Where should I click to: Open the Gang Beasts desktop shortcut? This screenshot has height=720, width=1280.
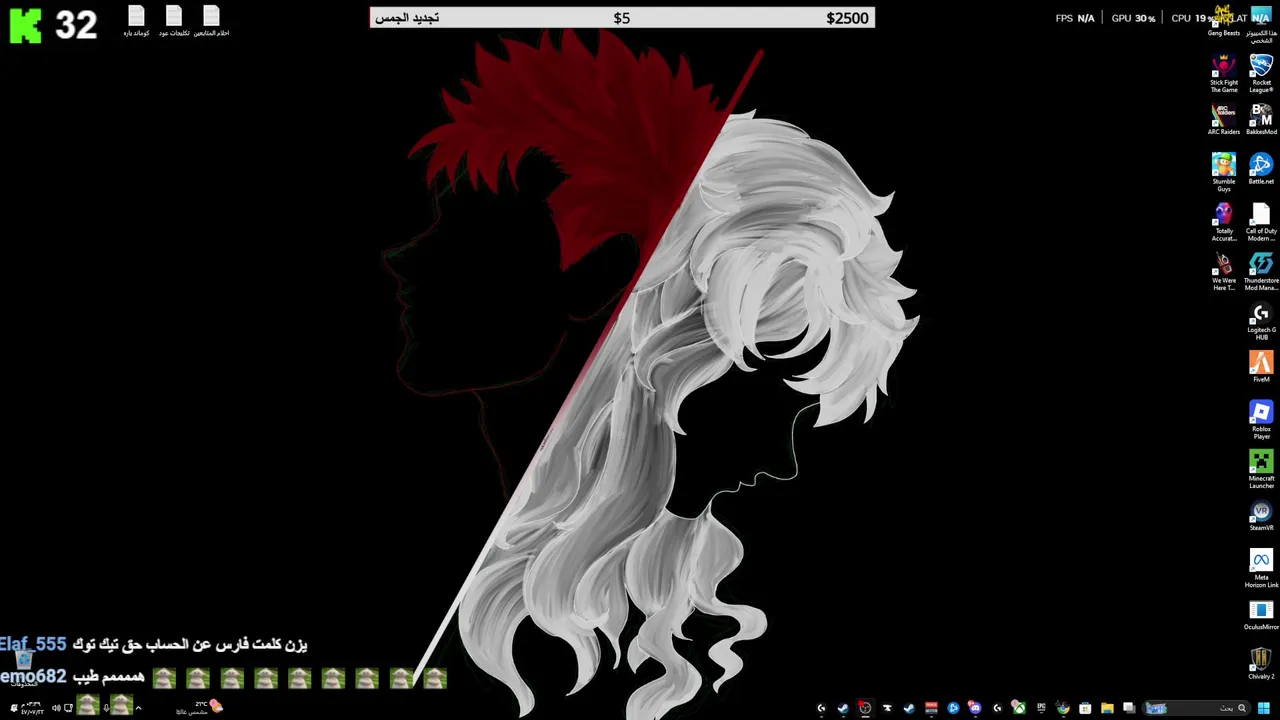point(1223,21)
